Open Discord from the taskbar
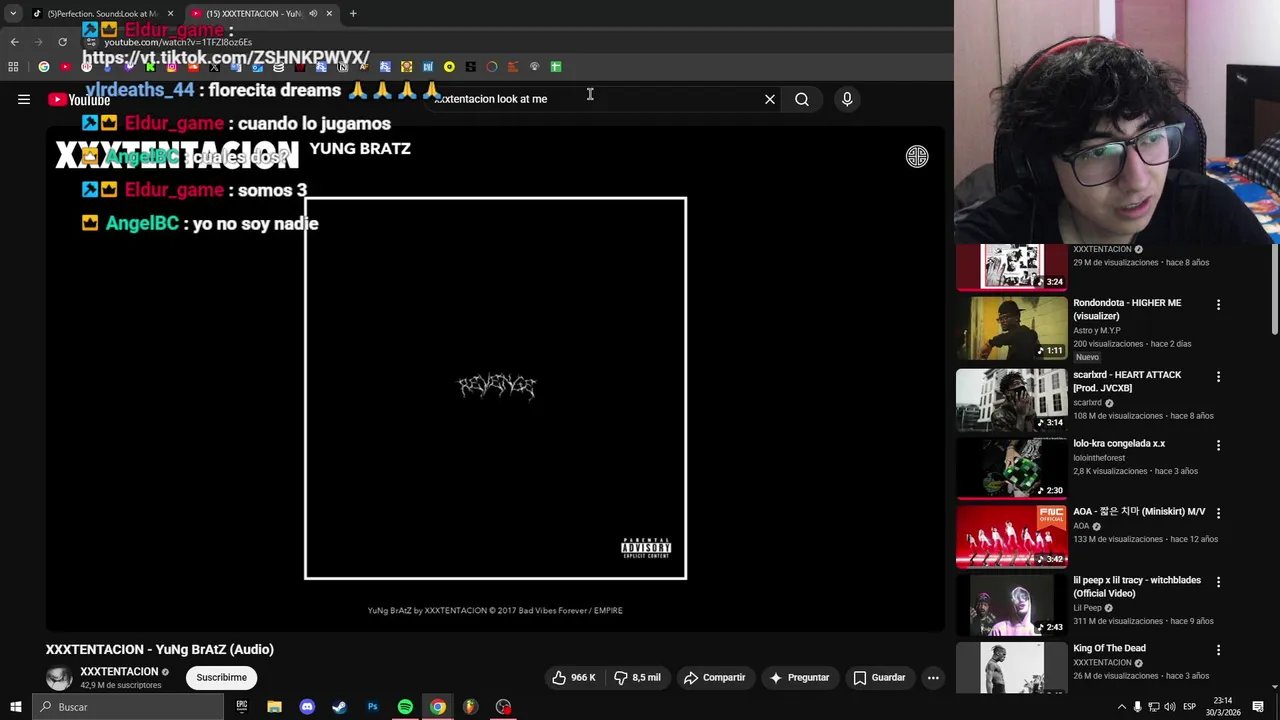 click(307, 707)
